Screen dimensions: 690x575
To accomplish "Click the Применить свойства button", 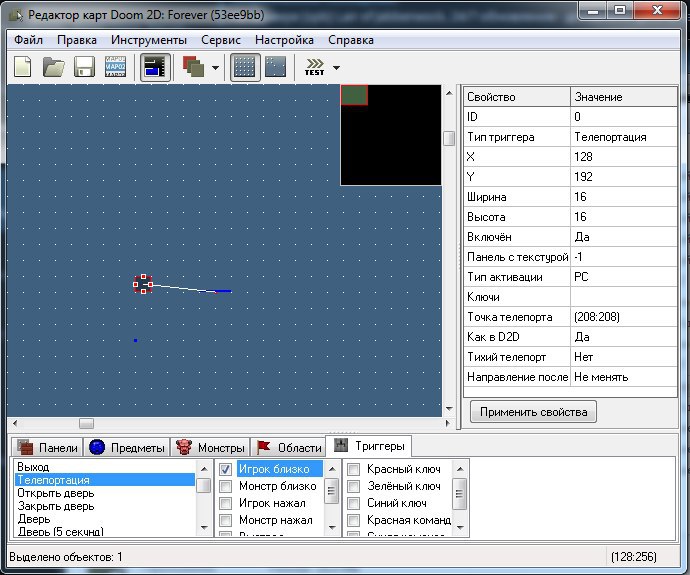I will point(533,412).
